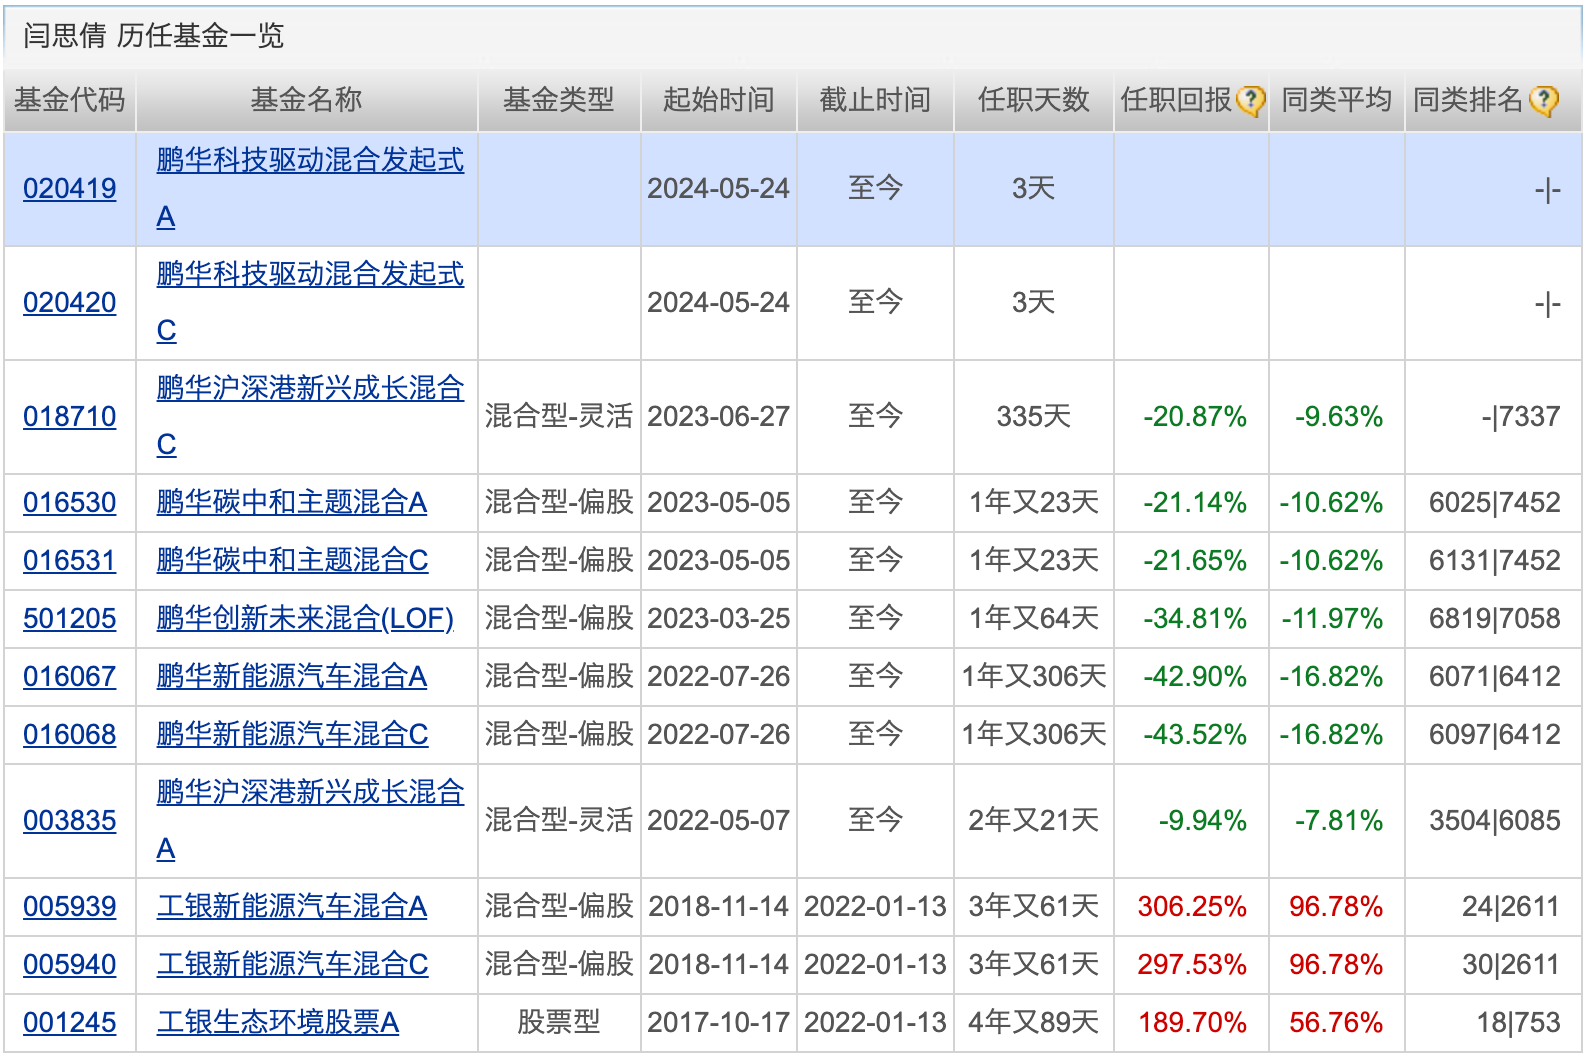Viewport: 1586px width, 1058px height.
Task: Open fund code 005939 link
Action: [70, 906]
